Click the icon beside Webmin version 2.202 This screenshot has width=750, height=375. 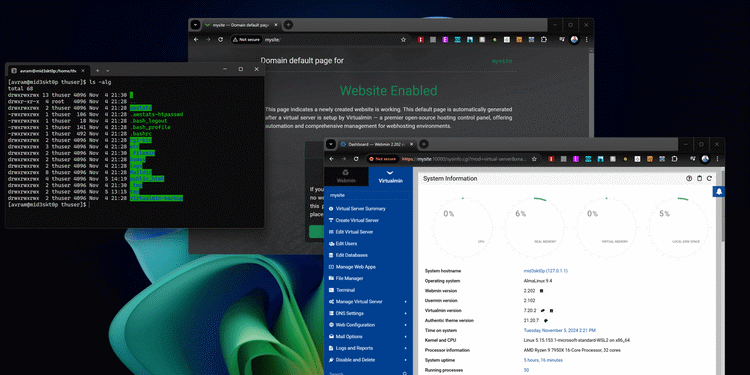click(x=541, y=291)
